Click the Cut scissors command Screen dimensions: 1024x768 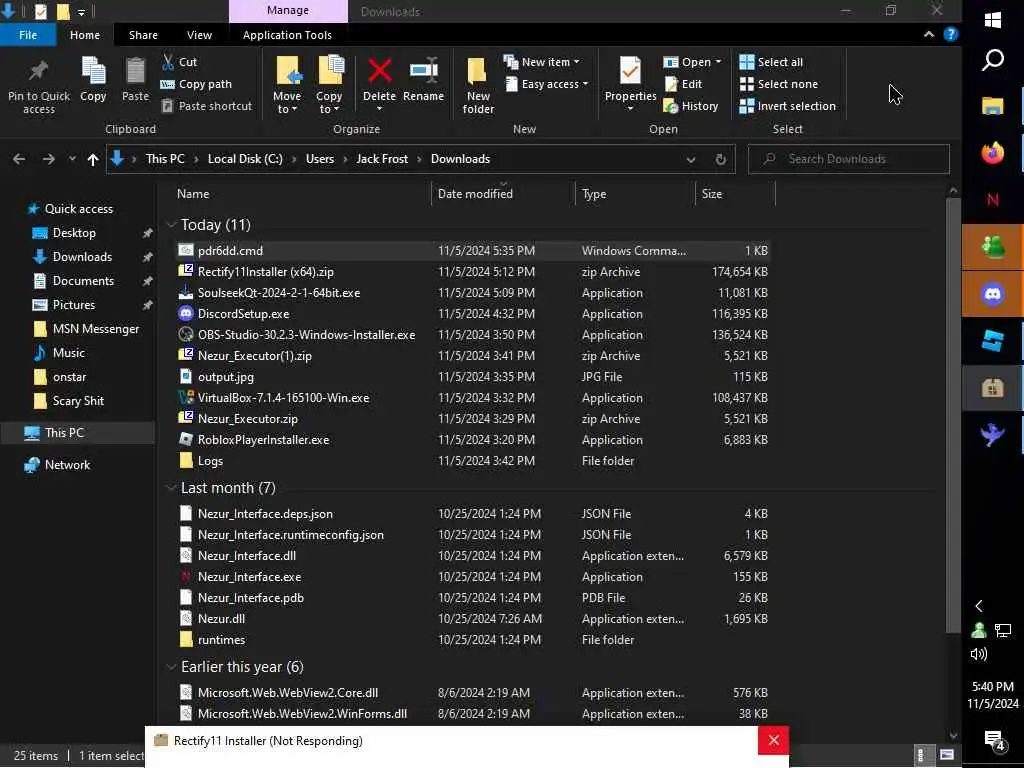[179, 62]
